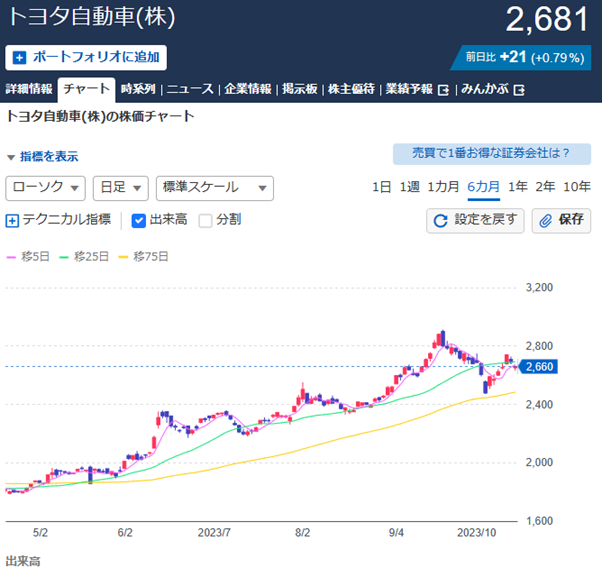Click the paperclip icon in 保存
Image resolution: width=602 pixels, height=568 pixels.
pyautogui.click(x=546, y=220)
